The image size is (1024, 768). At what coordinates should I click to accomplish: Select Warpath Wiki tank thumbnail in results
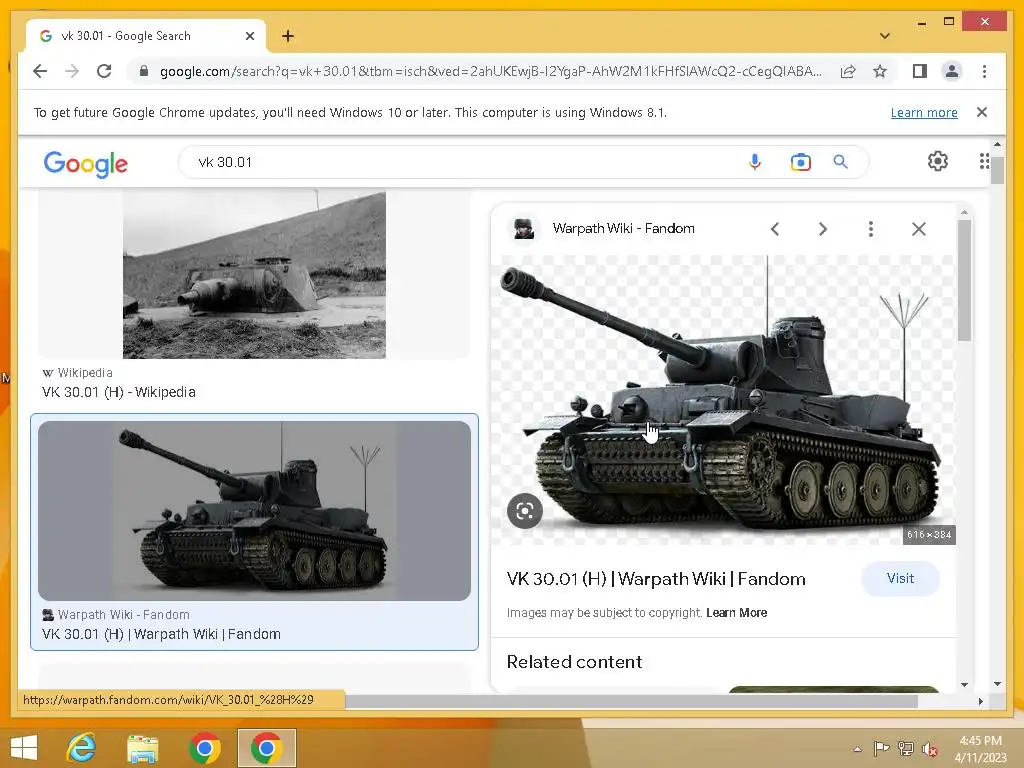[x=254, y=511]
